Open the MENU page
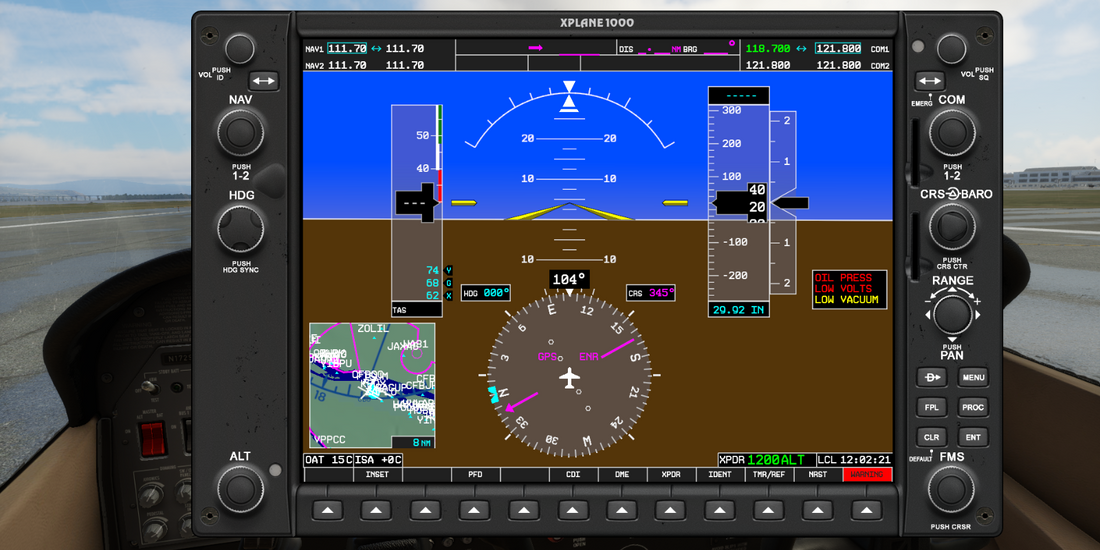Image resolution: width=1100 pixels, height=550 pixels. 973,378
